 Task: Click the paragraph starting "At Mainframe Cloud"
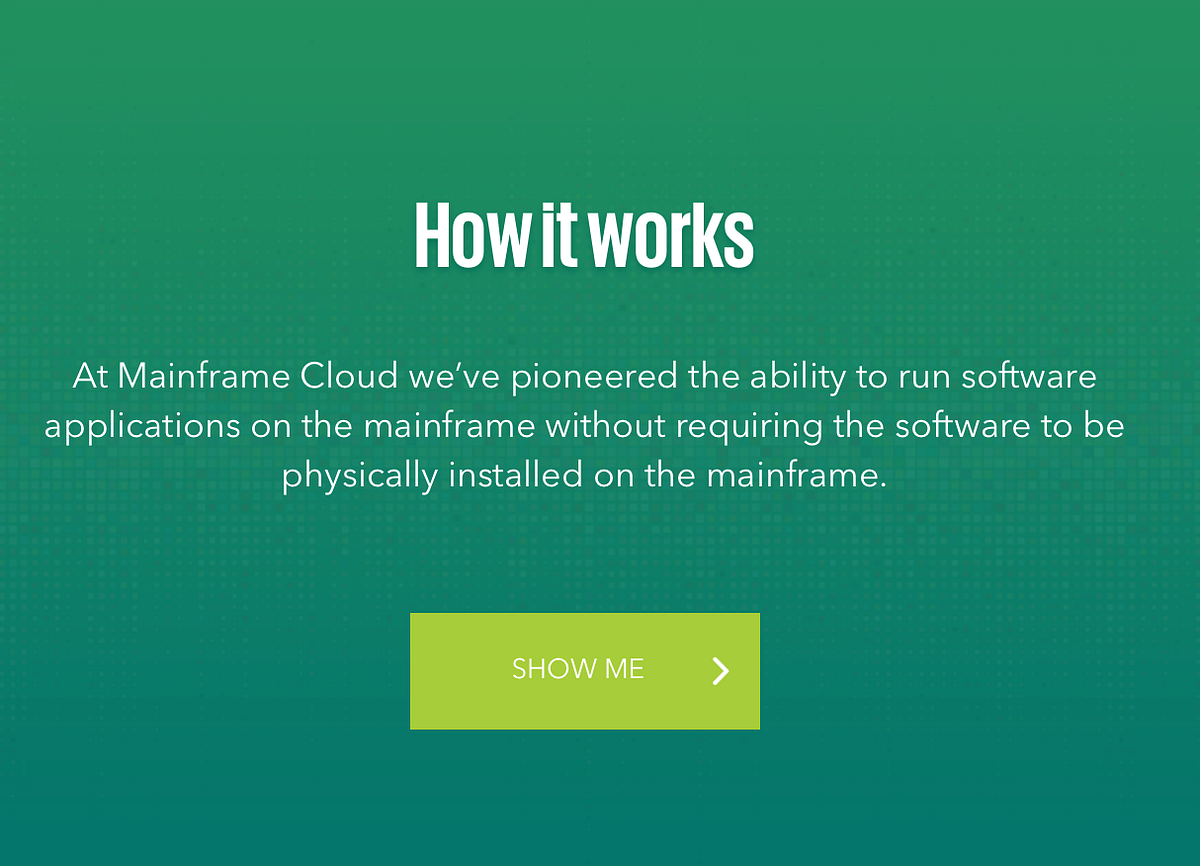pyautogui.click(x=585, y=426)
